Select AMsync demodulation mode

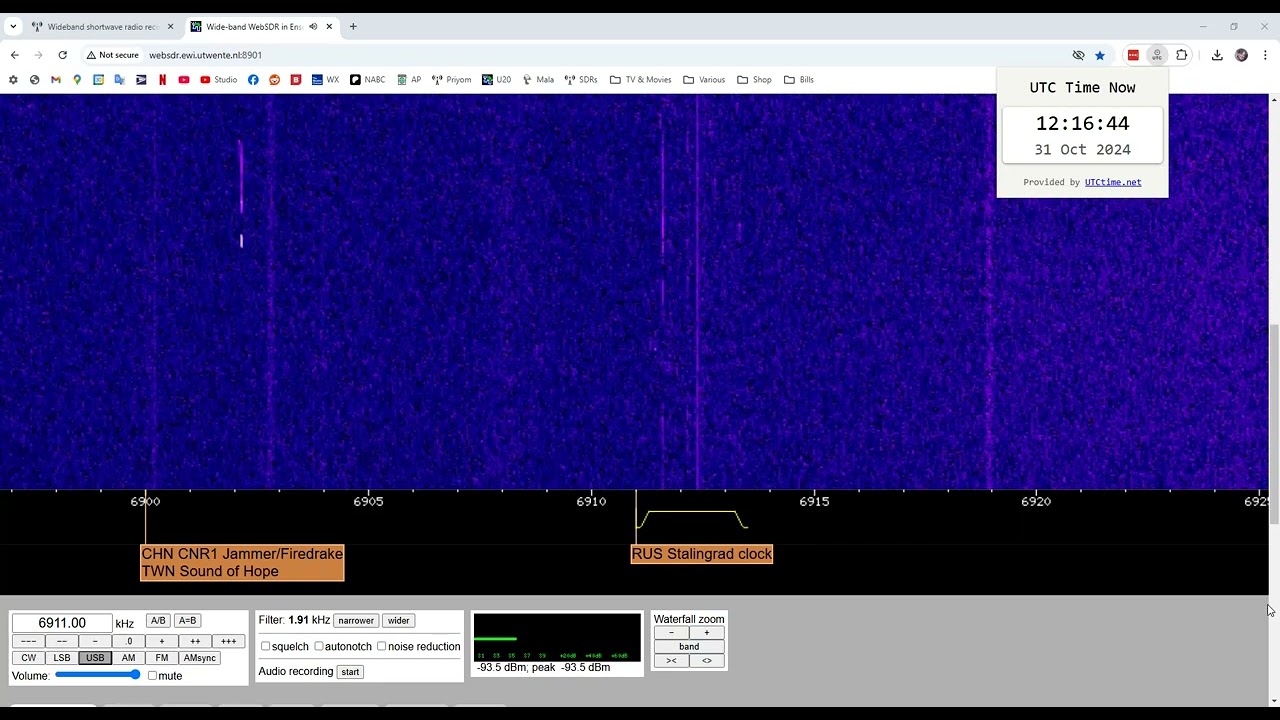[199, 658]
